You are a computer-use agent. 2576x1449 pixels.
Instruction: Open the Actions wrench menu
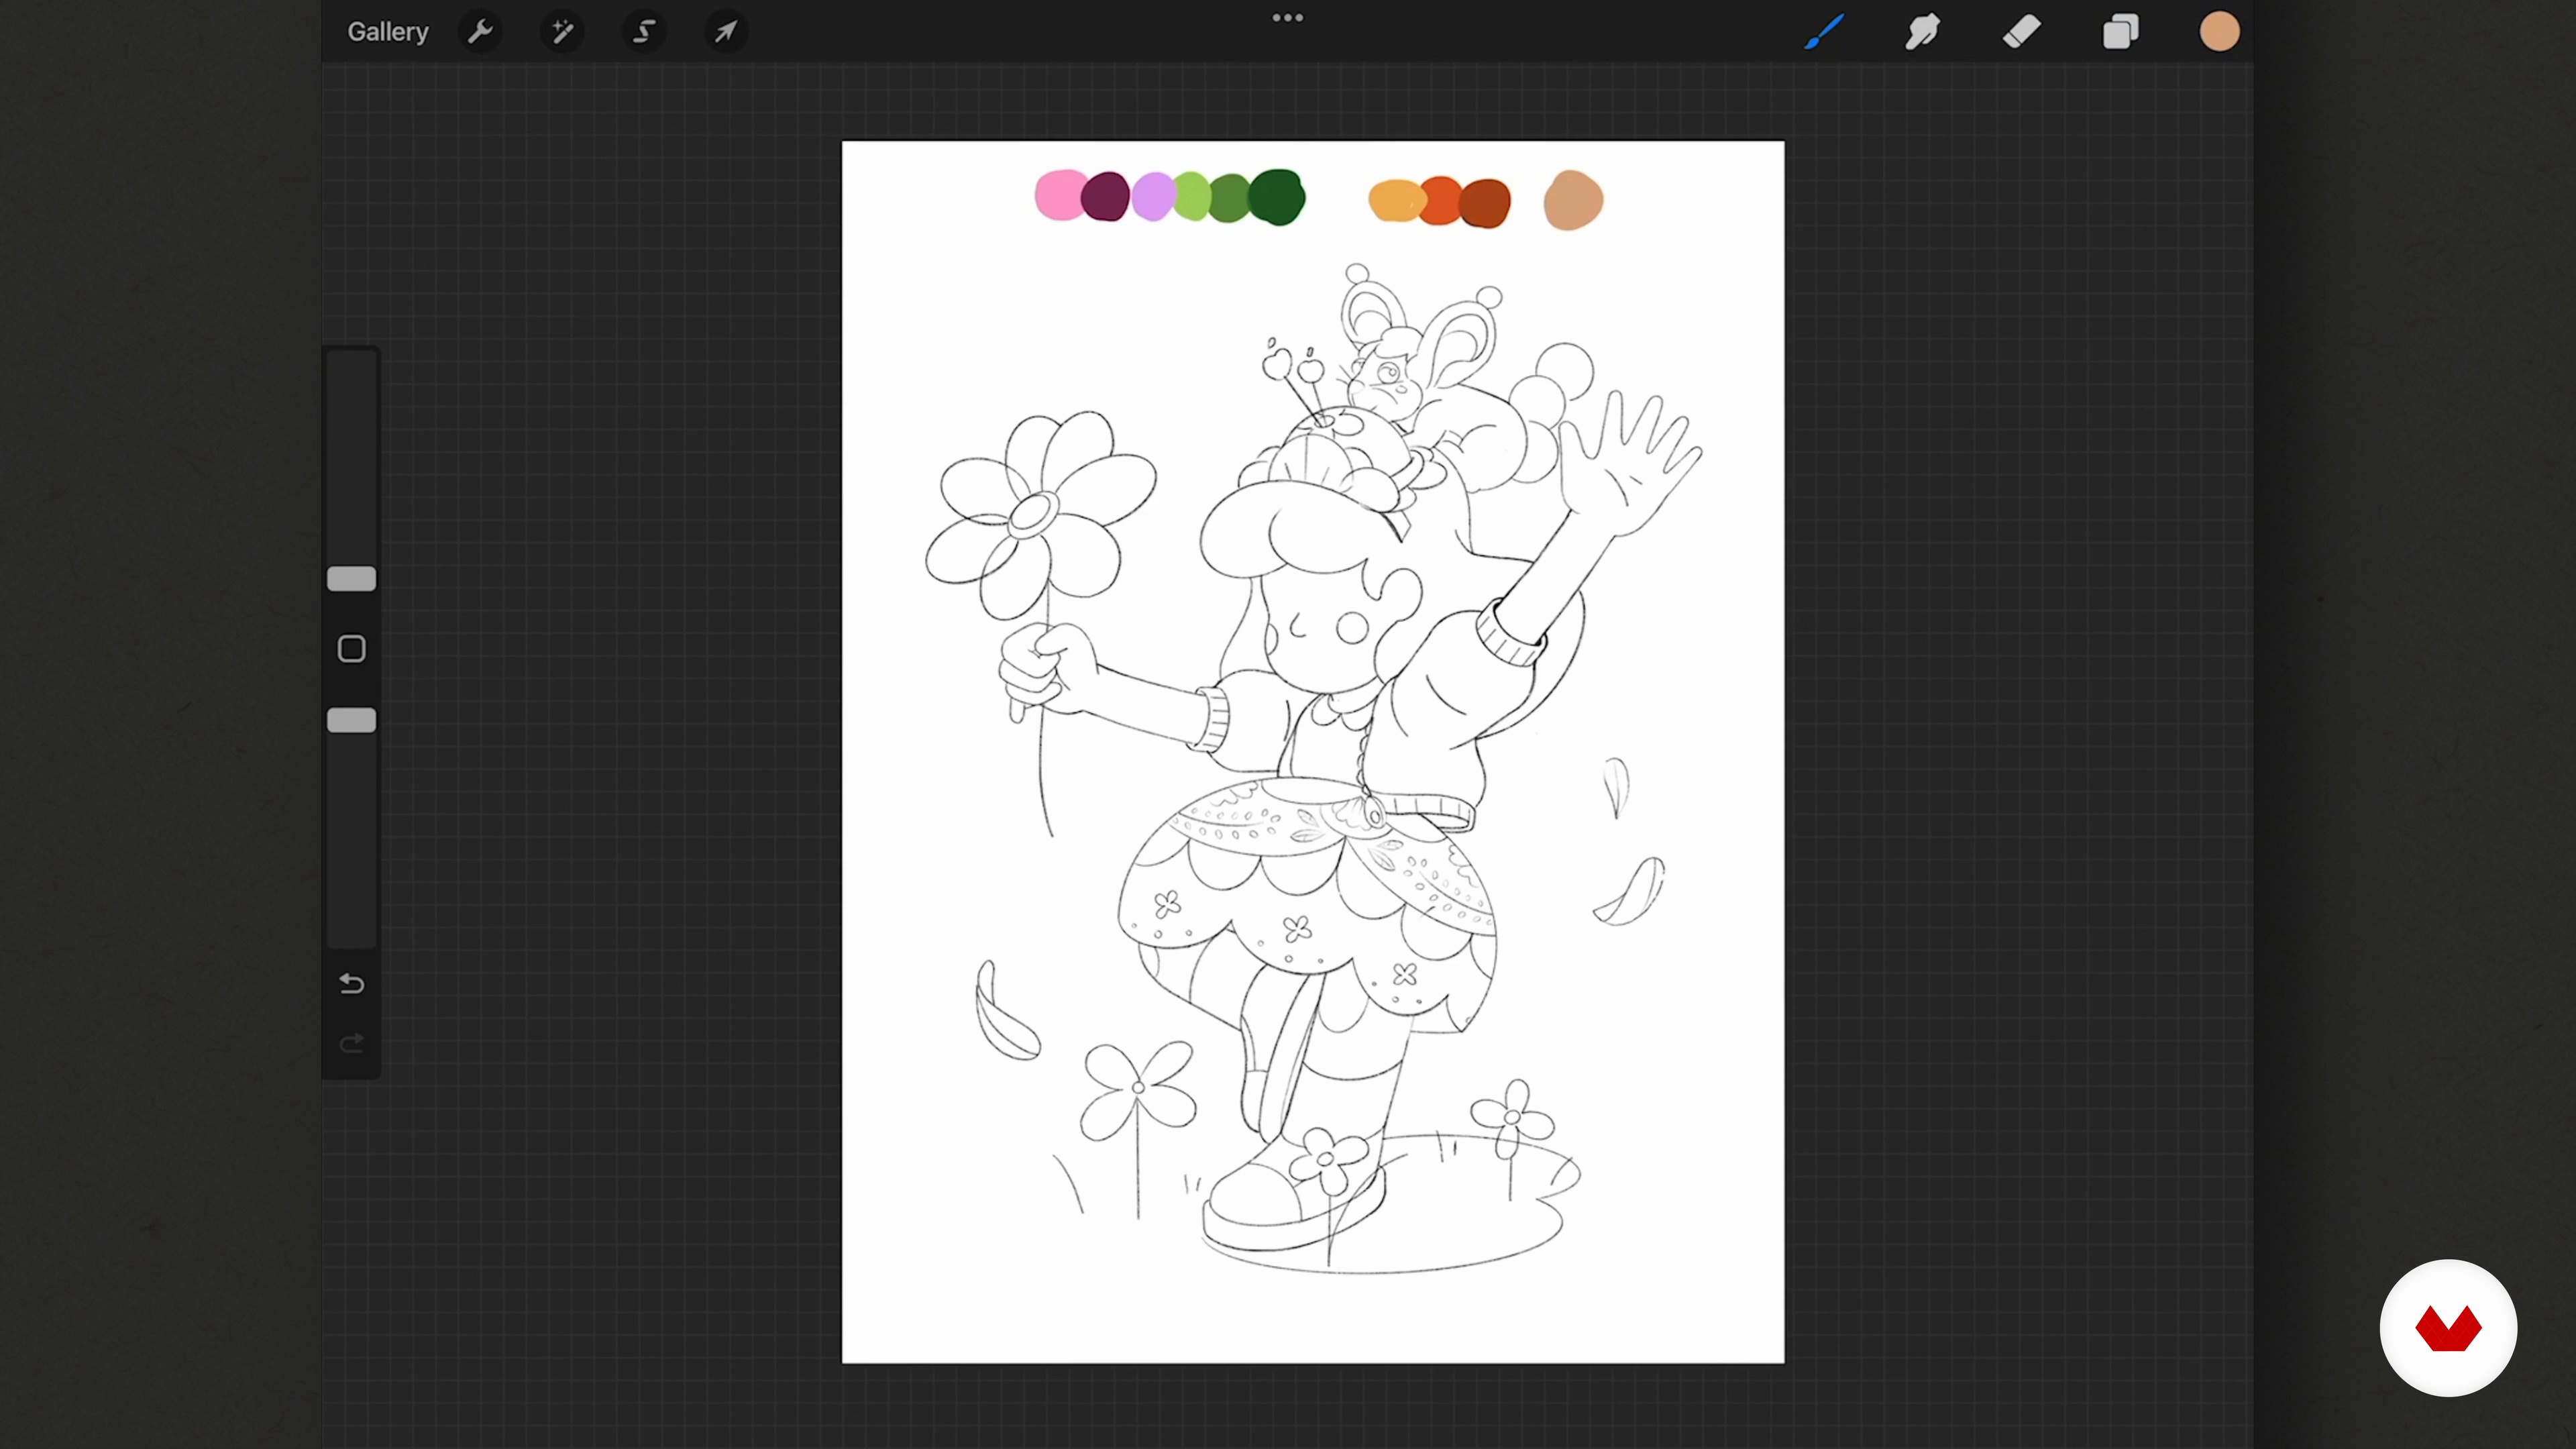[x=481, y=32]
